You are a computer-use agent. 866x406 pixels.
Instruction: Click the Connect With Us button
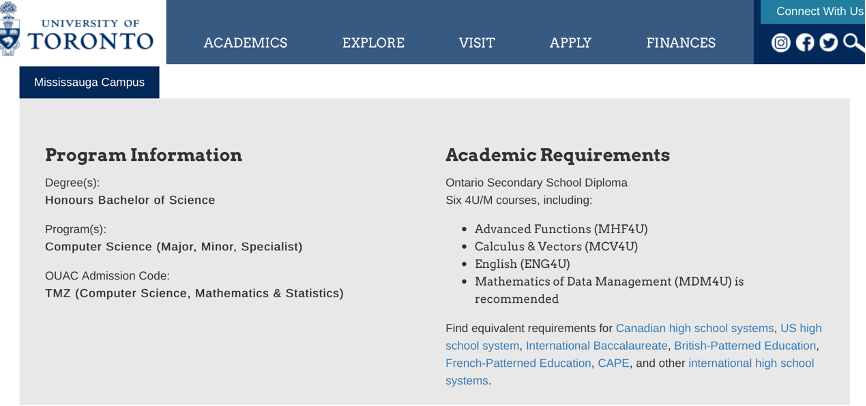pos(813,12)
